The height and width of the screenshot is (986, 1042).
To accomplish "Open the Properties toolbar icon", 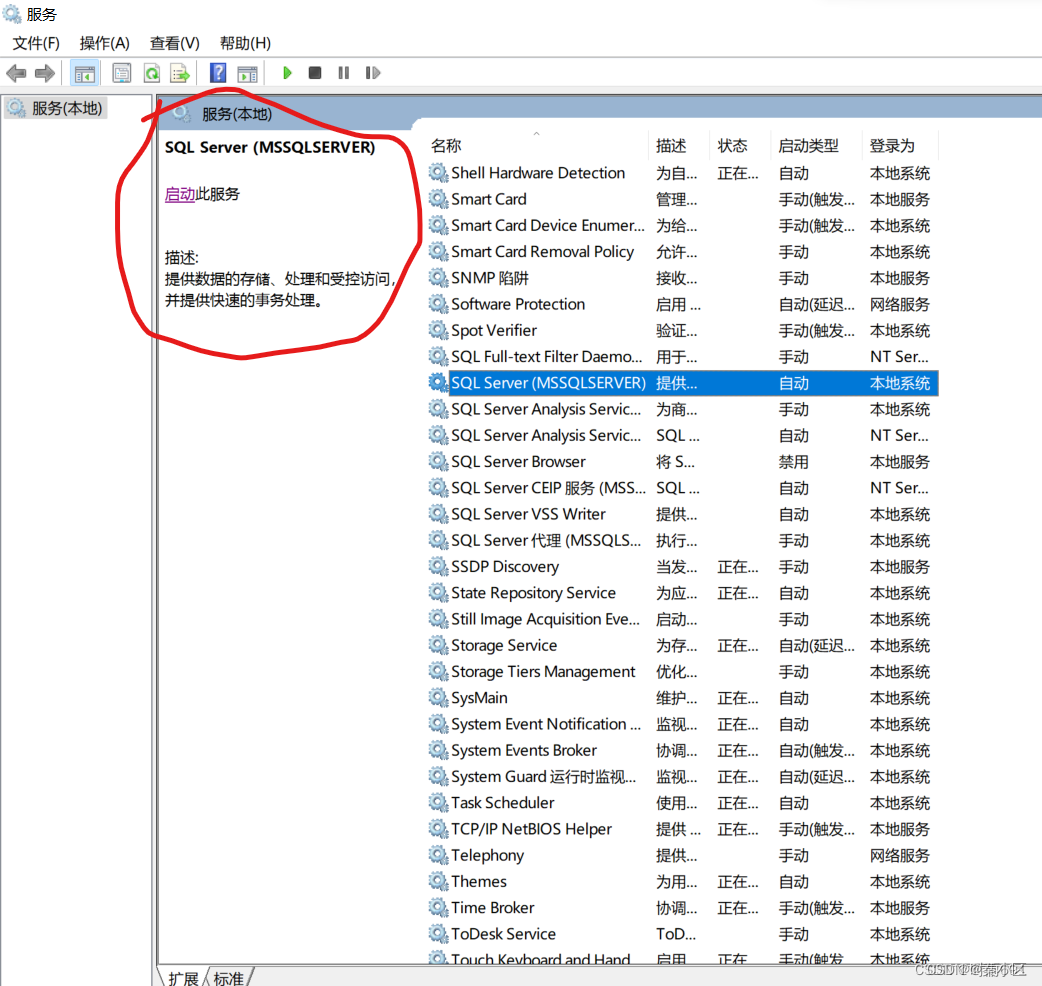I will pyautogui.click(x=122, y=73).
